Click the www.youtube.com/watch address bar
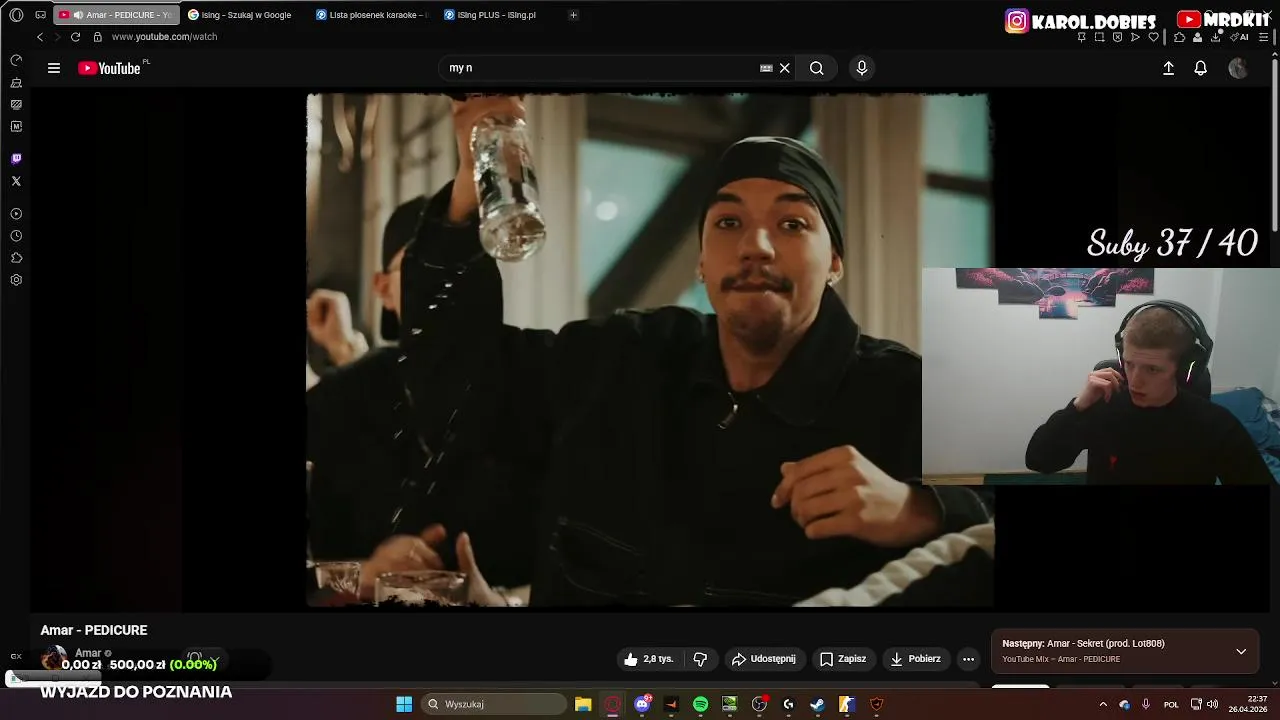The image size is (1280, 720). click(164, 37)
